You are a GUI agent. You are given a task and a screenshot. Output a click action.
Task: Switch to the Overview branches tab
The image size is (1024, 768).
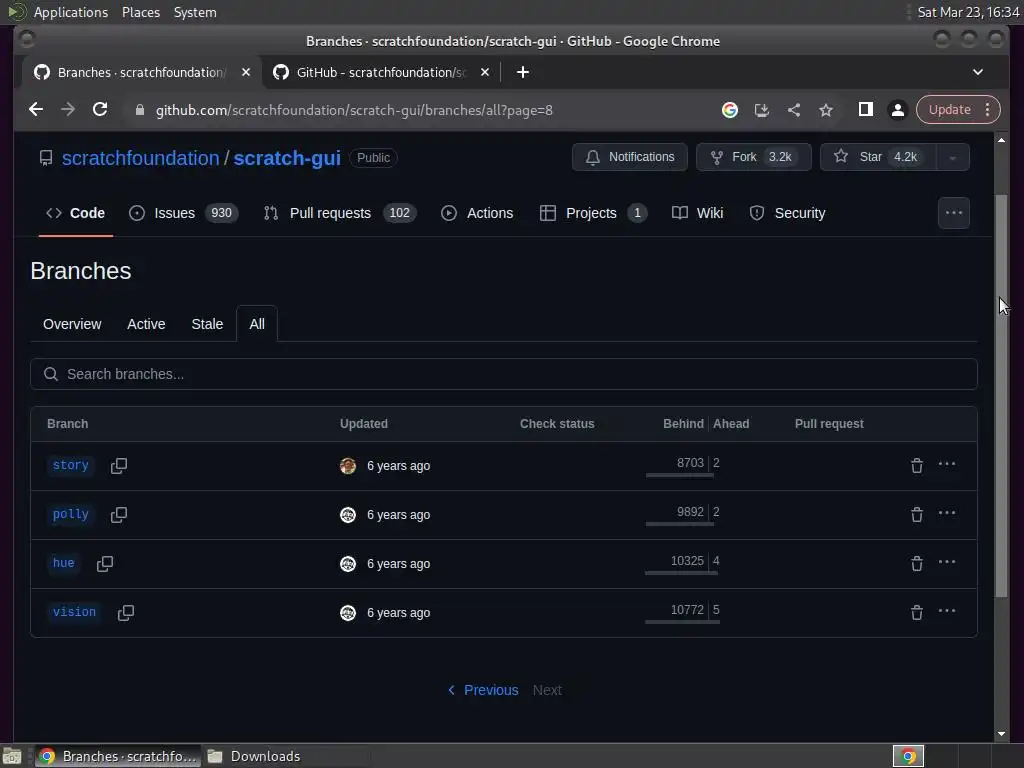(x=72, y=324)
